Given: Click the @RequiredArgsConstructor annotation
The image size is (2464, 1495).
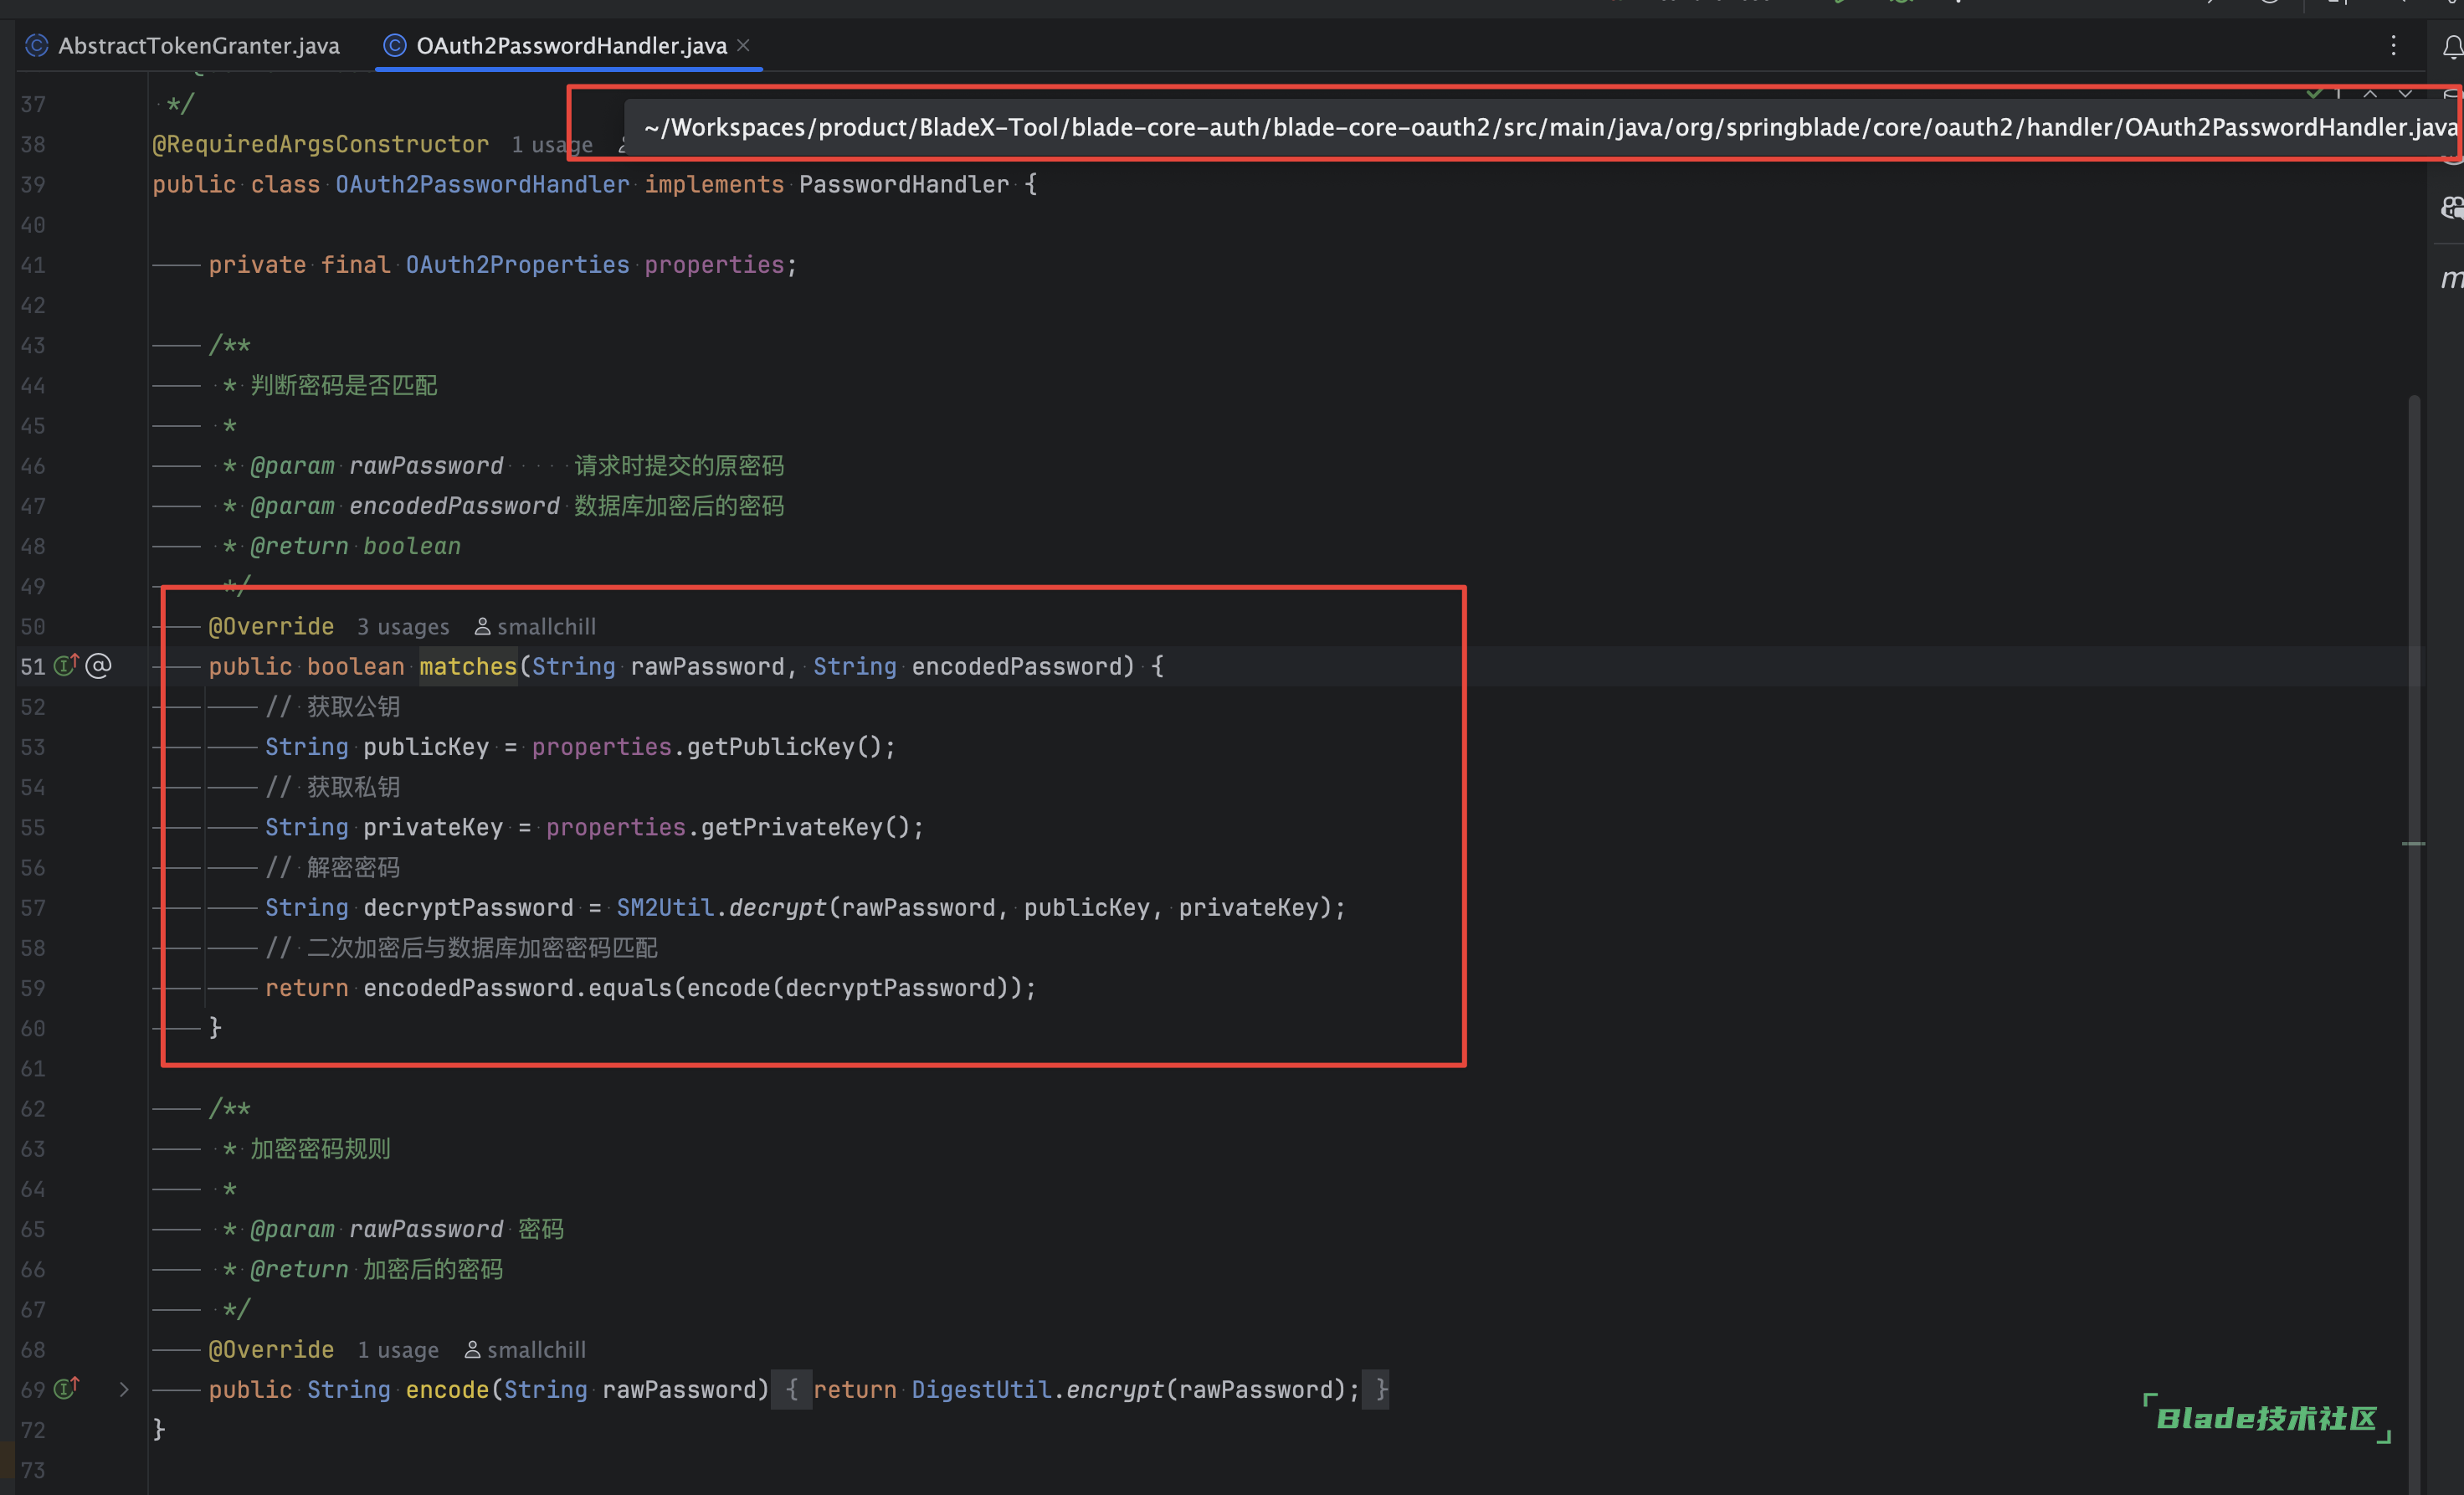Looking at the screenshot, I should pyautogui.click(x=320, y=144).
